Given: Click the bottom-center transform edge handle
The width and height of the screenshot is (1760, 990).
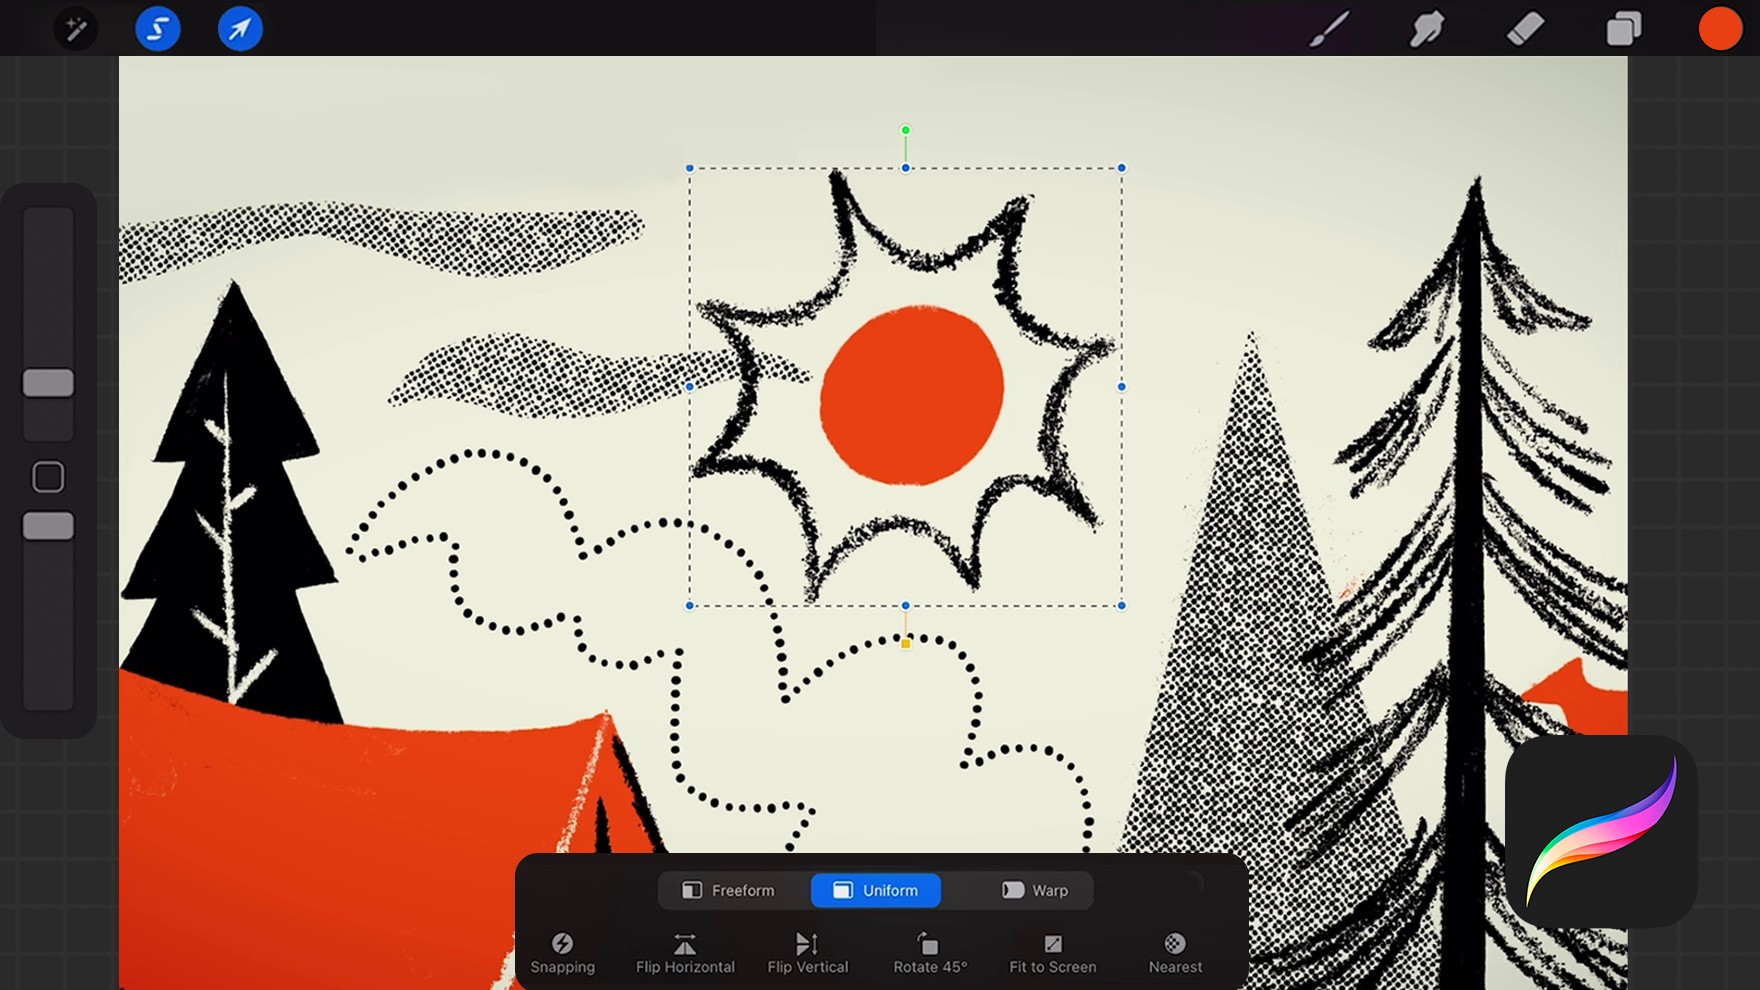Looking at the screenshot, I should tap(906, 606).
